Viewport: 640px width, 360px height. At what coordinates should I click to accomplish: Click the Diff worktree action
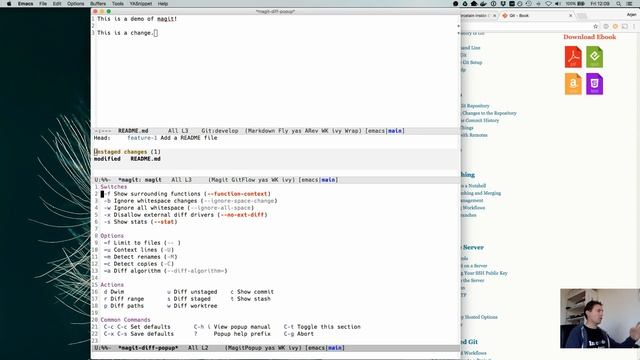click(192, 306)
